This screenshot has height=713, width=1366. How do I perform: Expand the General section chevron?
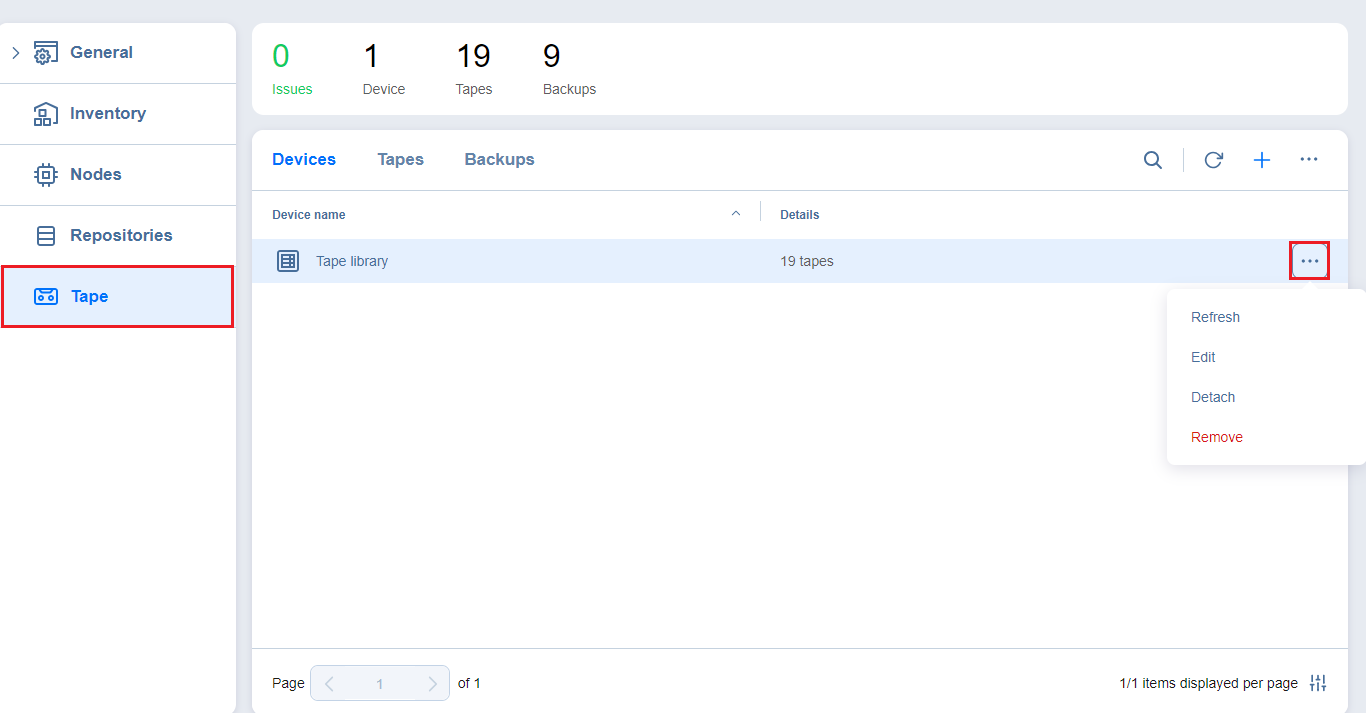tap(16, 53)
